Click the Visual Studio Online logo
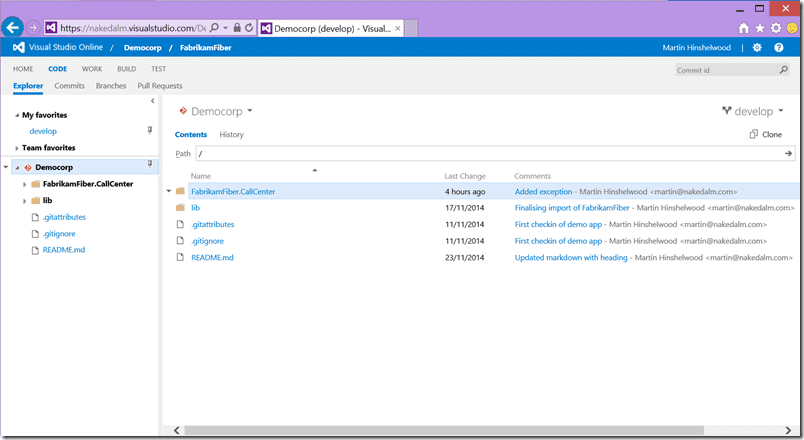804x440 pixels. [x=18, y=47]
